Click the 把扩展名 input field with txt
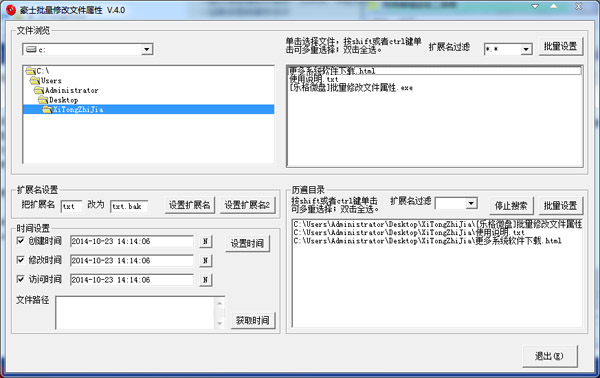Viewport: 600px width, 378px height. 71,206
